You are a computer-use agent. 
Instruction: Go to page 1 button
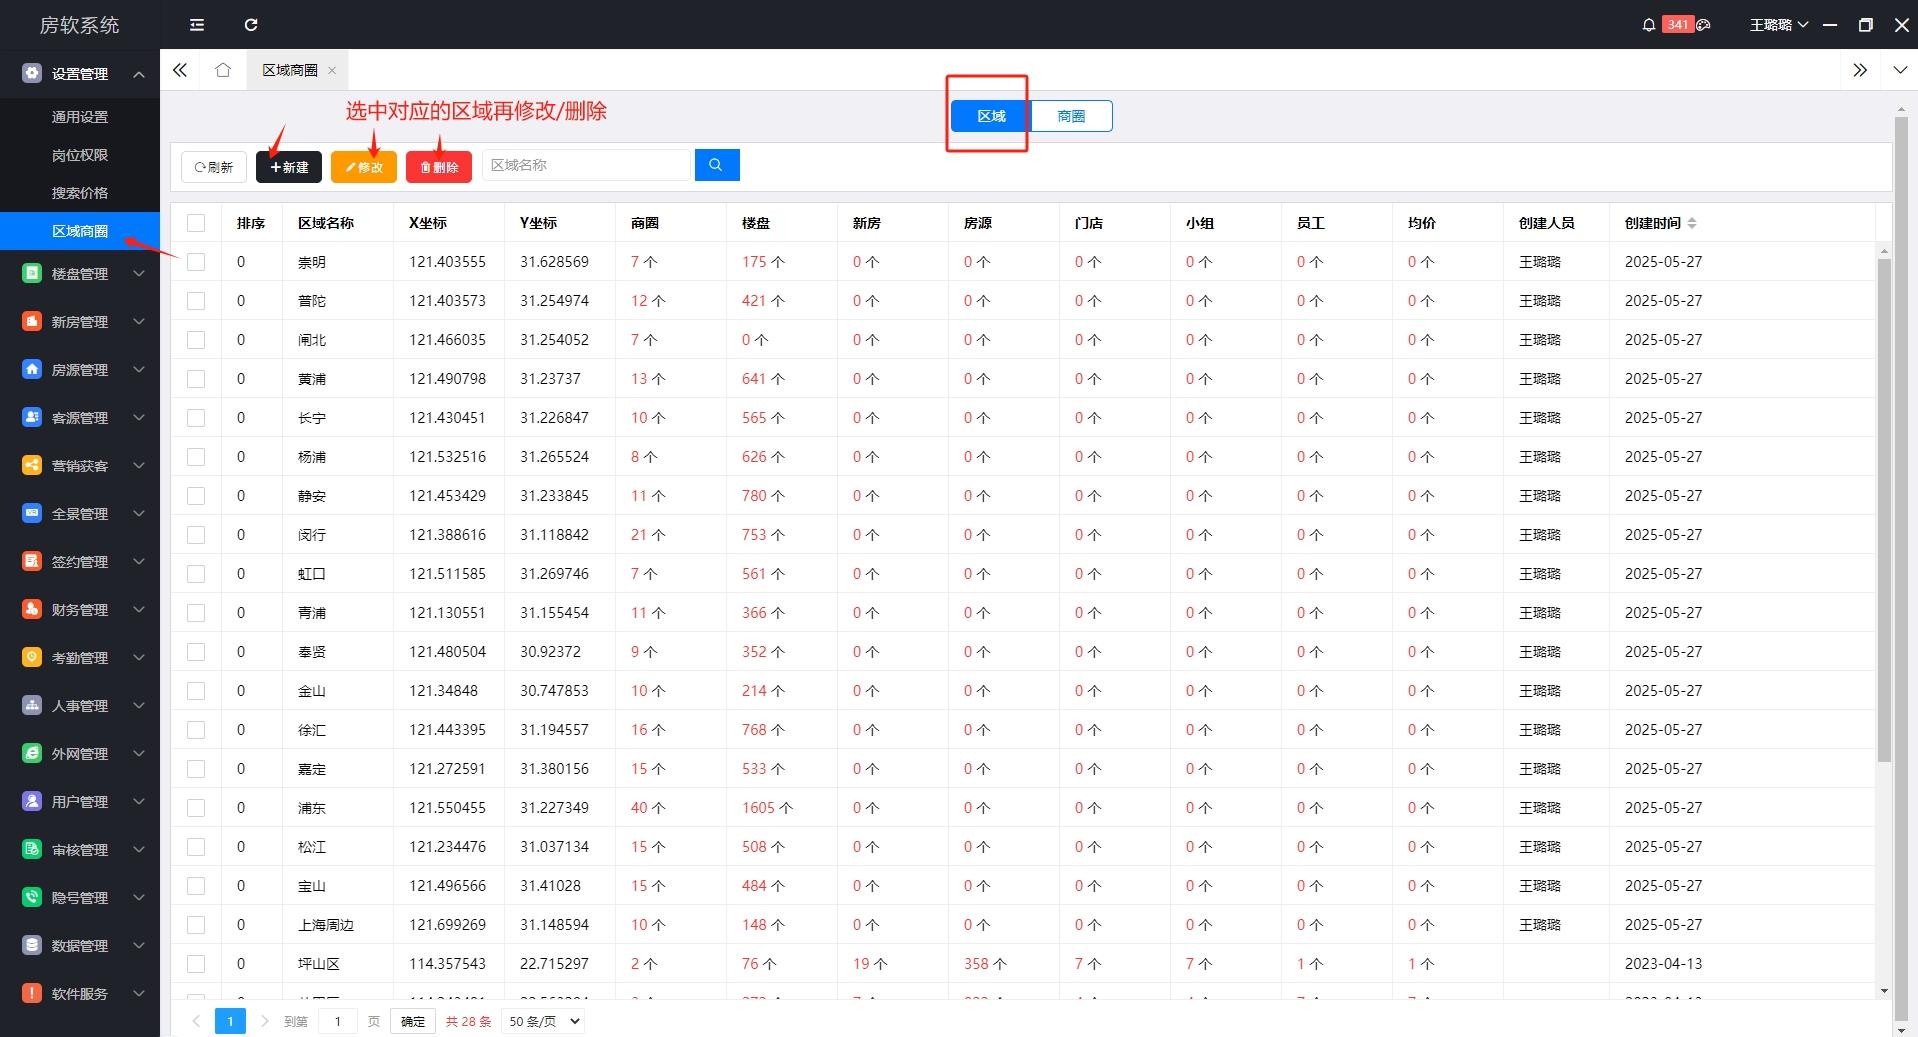click(x=230, y=1021)
